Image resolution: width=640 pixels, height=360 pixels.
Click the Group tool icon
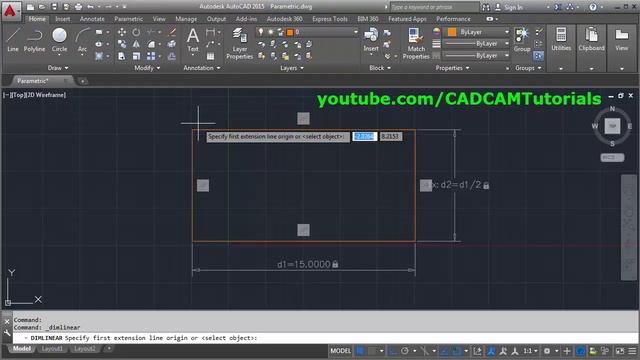coord(522,40)
